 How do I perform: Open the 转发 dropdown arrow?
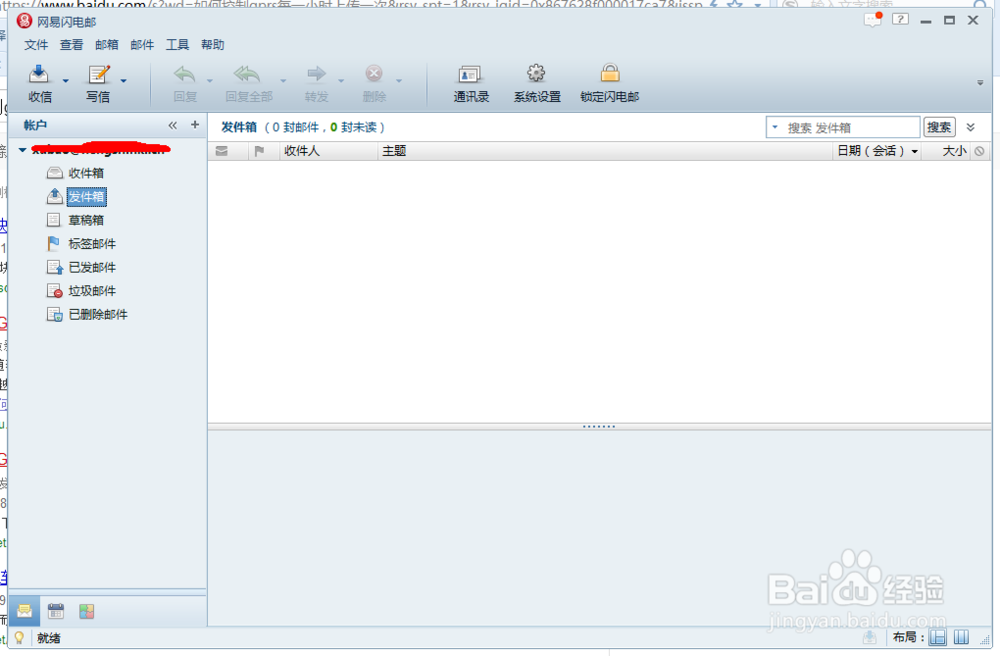click(x=341, y=81)
